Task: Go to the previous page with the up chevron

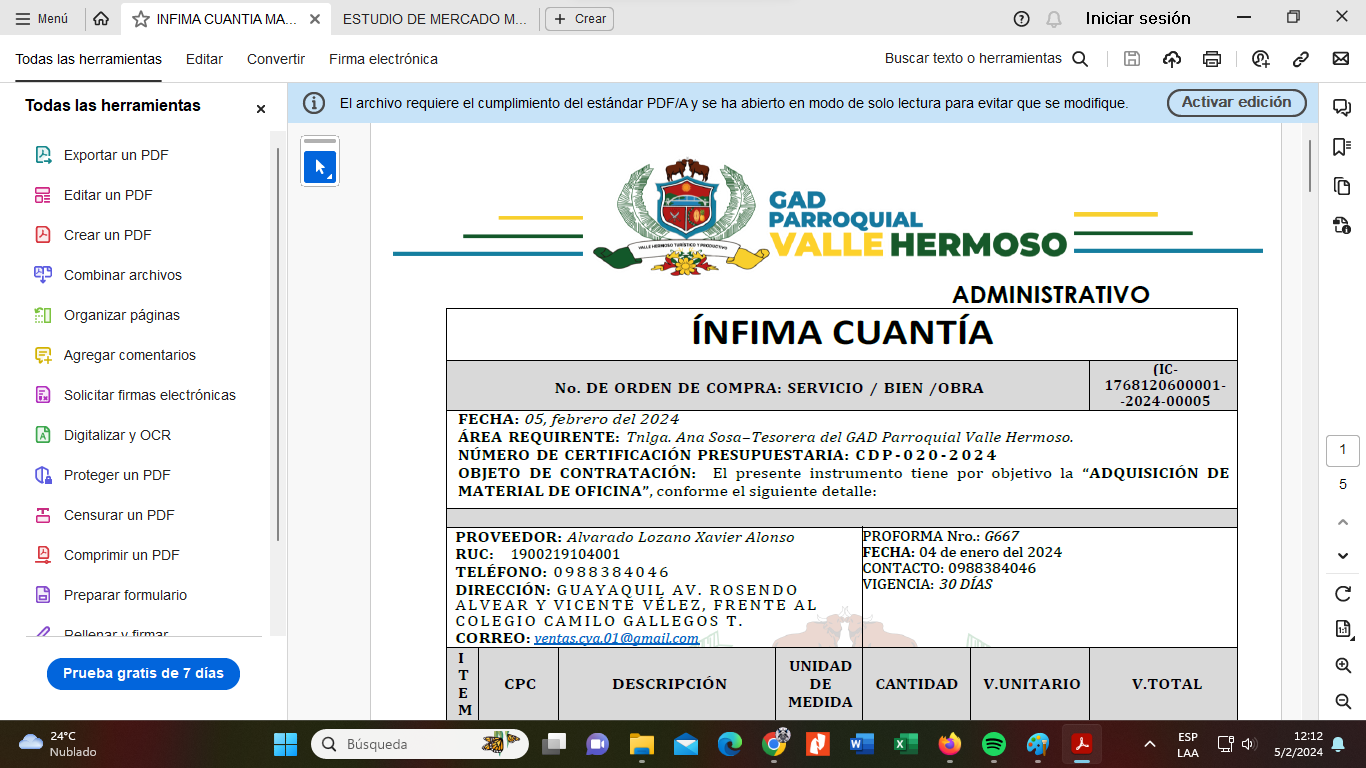Action: tap(1343, 522)
